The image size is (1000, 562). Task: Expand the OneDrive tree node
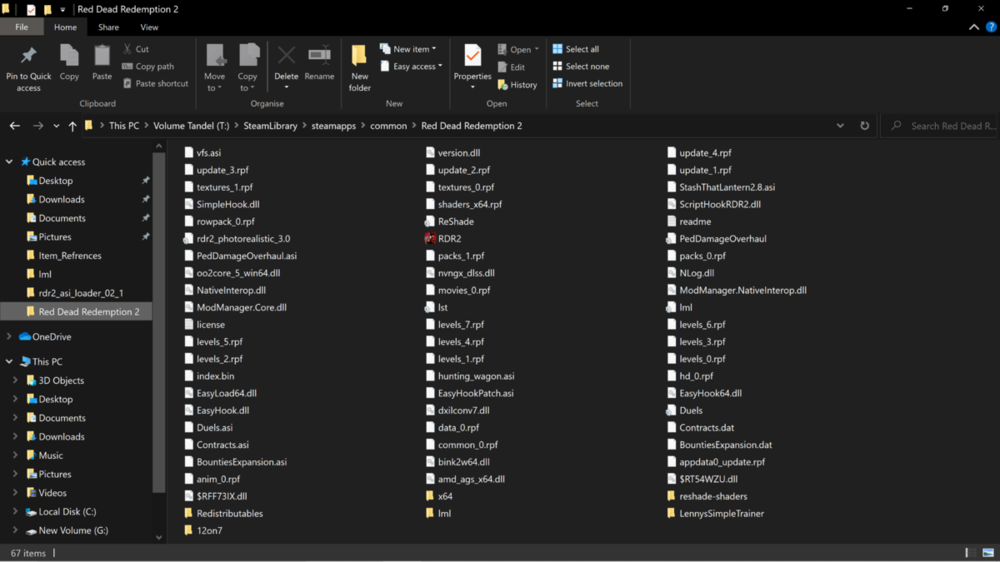point(10,337)
